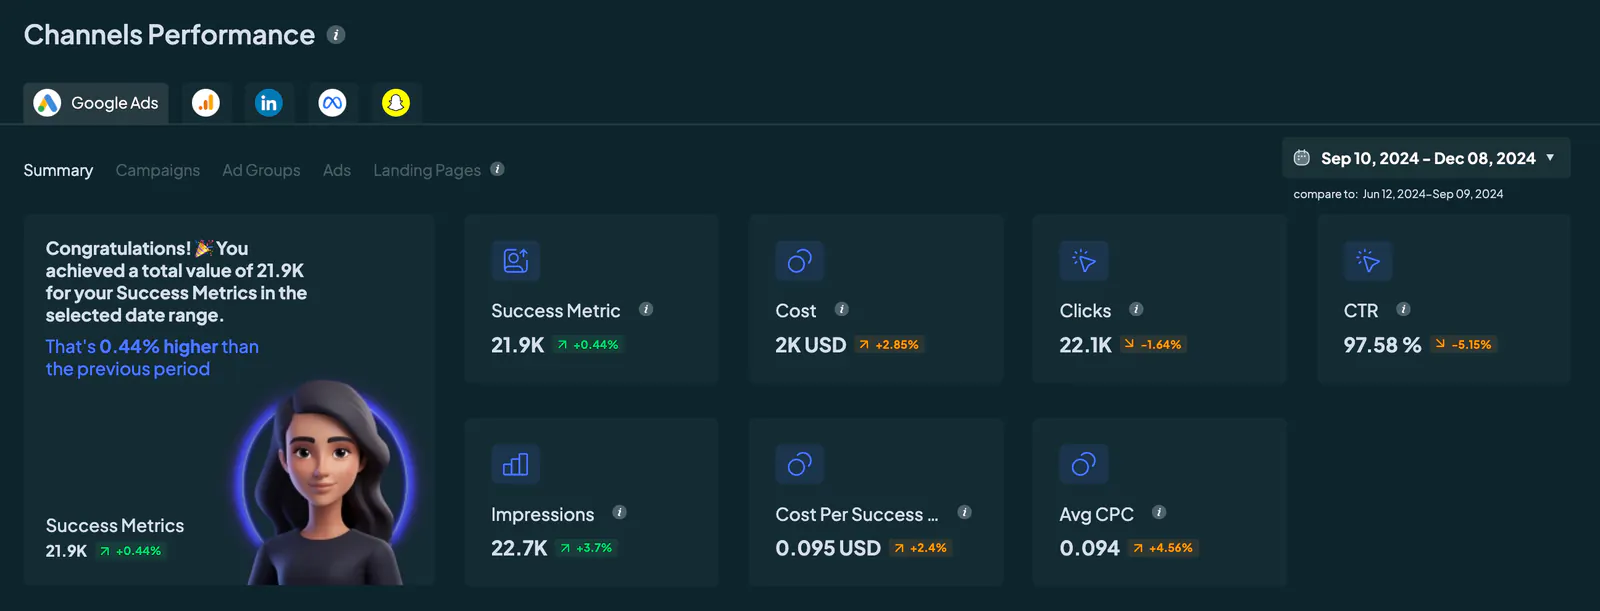Click the Clicks card cursor icon
Viewport: 1600px width, 611px height.
point(1084,261)
